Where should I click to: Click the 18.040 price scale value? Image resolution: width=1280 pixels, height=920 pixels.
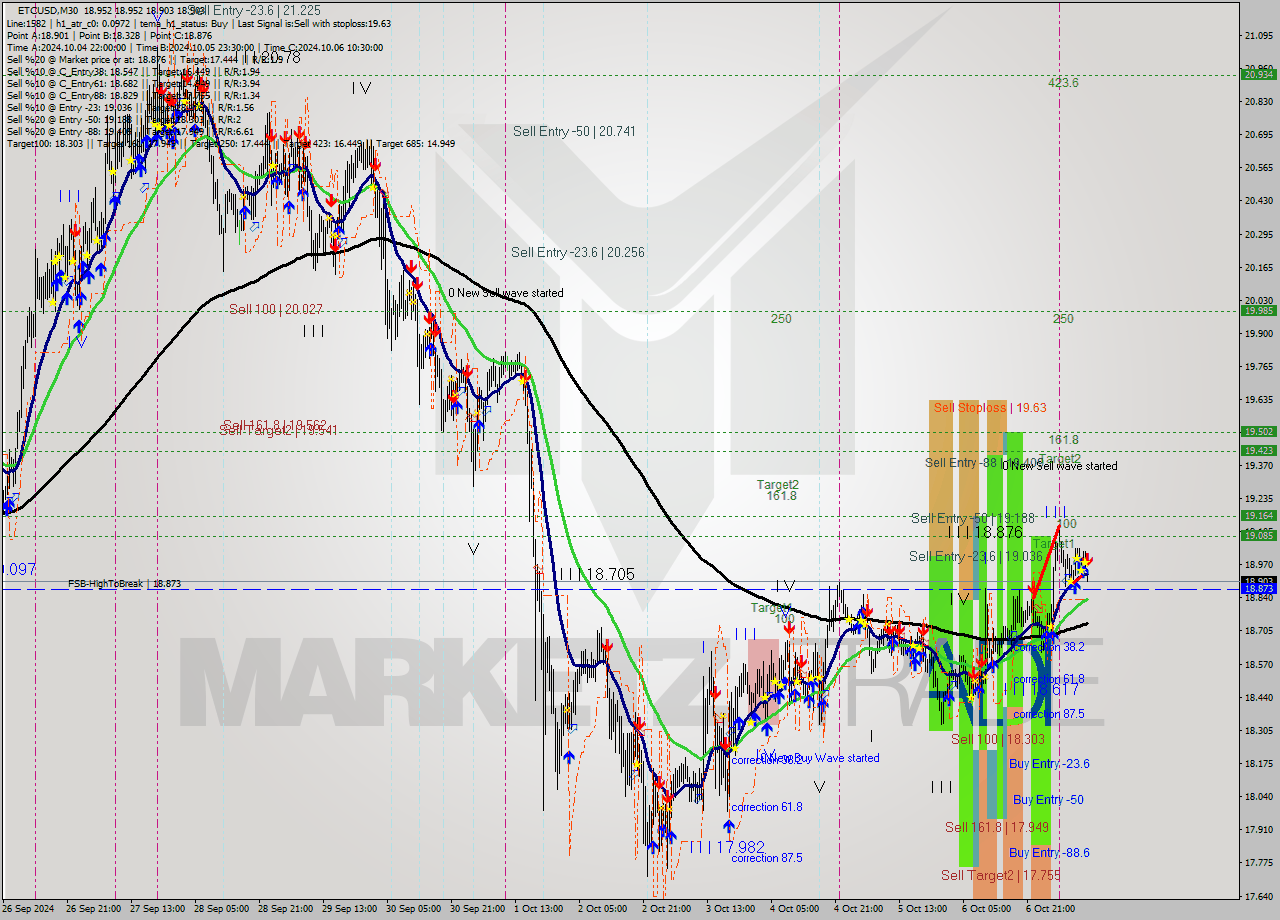[1258, 796]
